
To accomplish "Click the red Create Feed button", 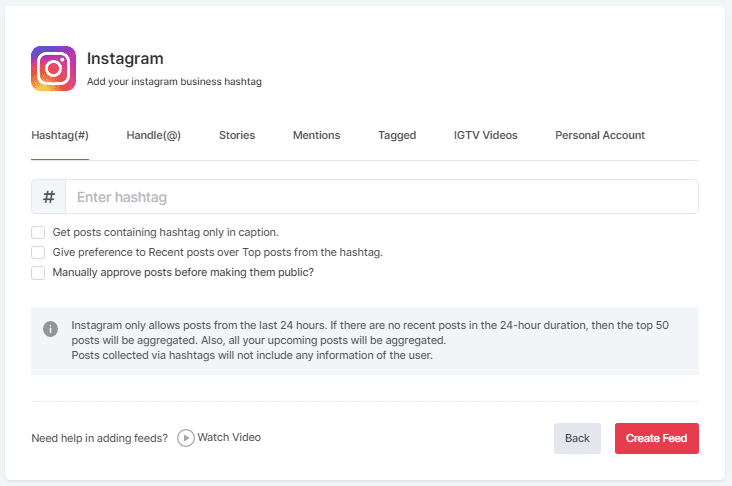I will coord(656,438).
